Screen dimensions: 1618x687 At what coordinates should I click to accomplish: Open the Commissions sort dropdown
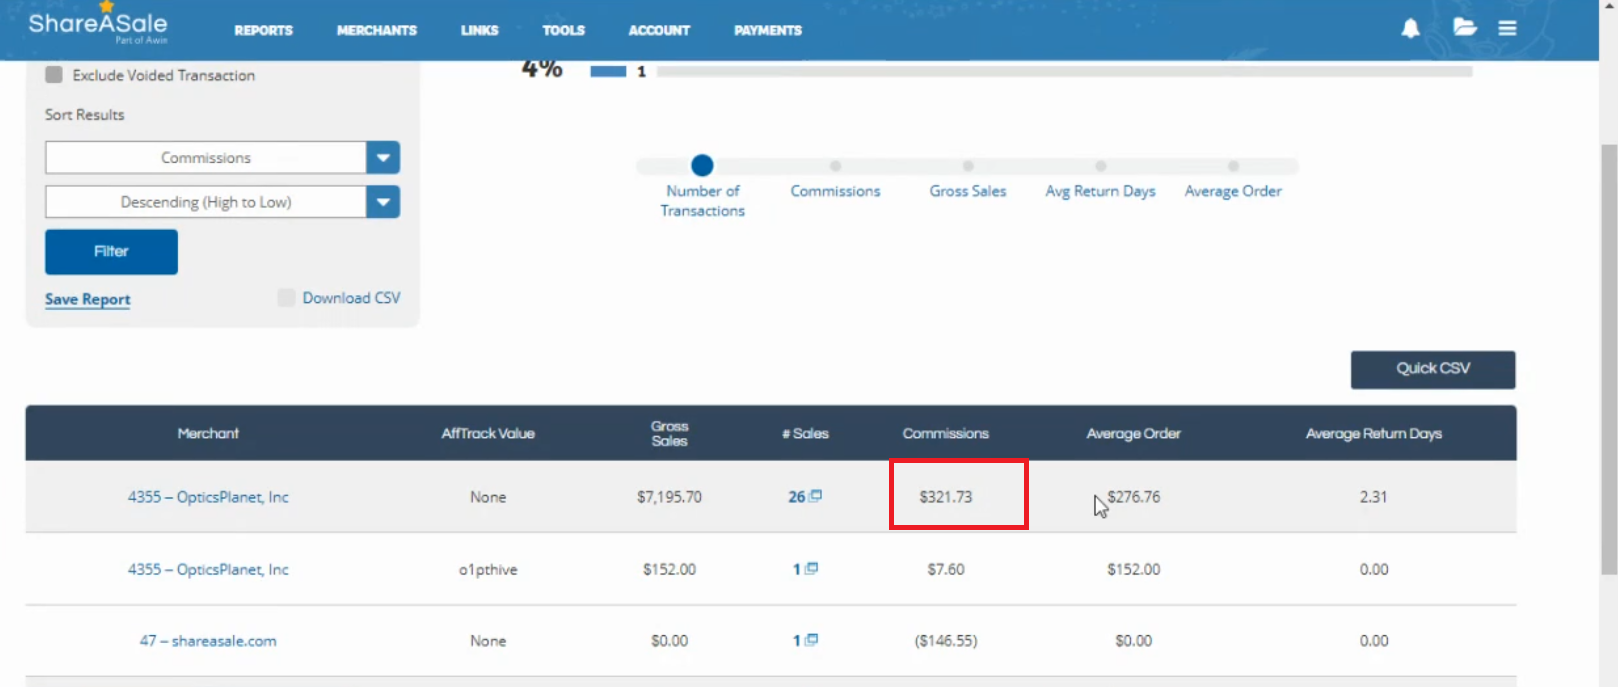tap(222, 158)
